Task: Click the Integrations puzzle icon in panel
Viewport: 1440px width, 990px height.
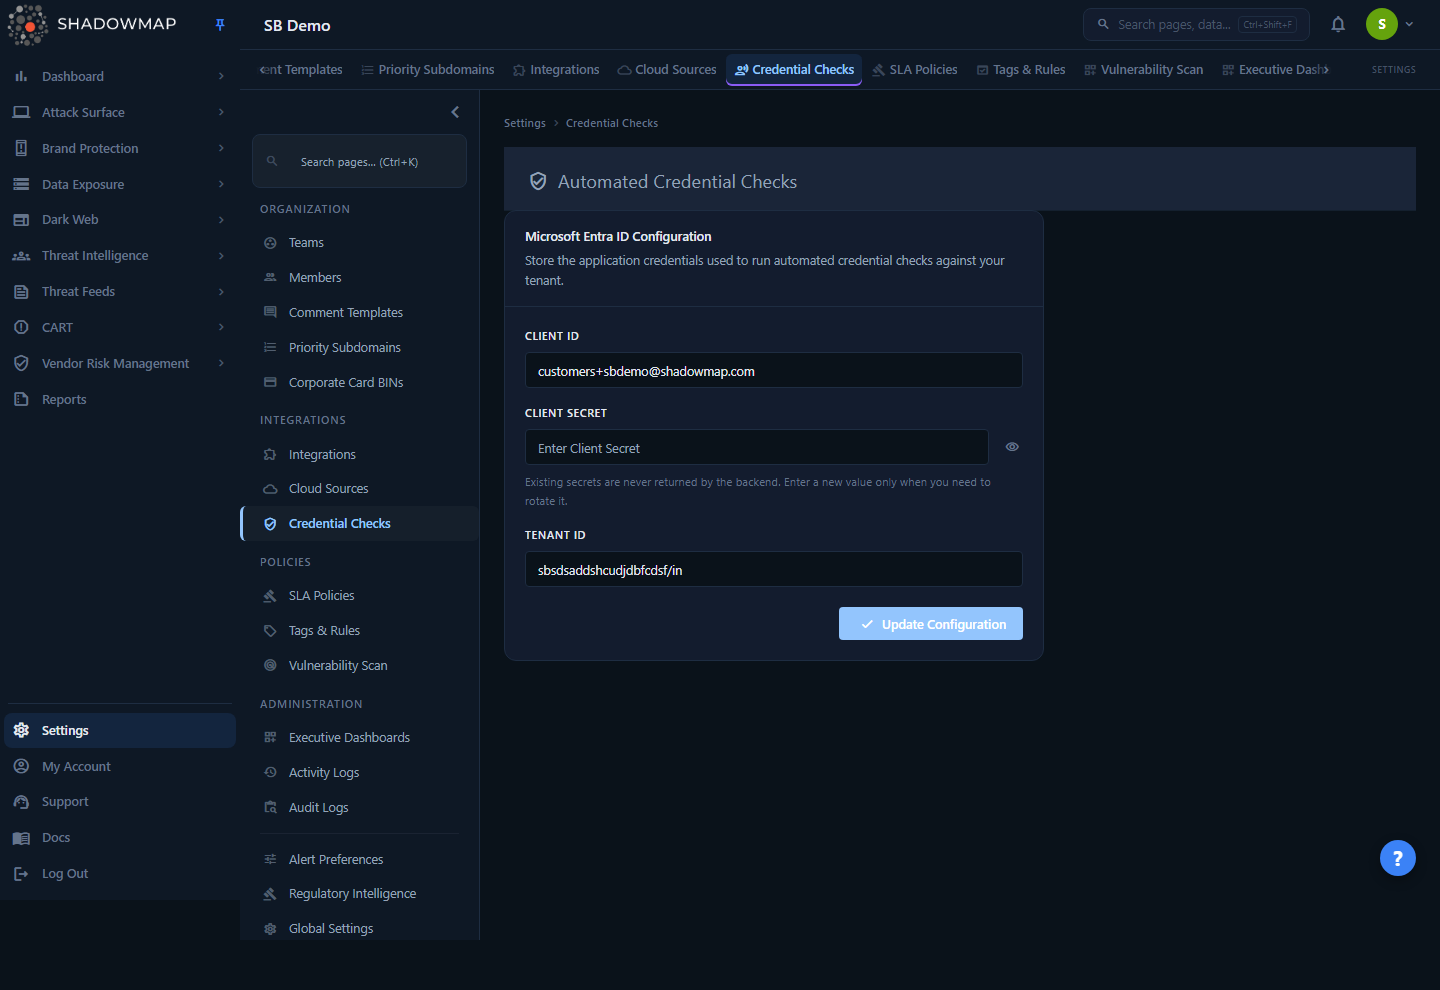Action: (270, 454)
